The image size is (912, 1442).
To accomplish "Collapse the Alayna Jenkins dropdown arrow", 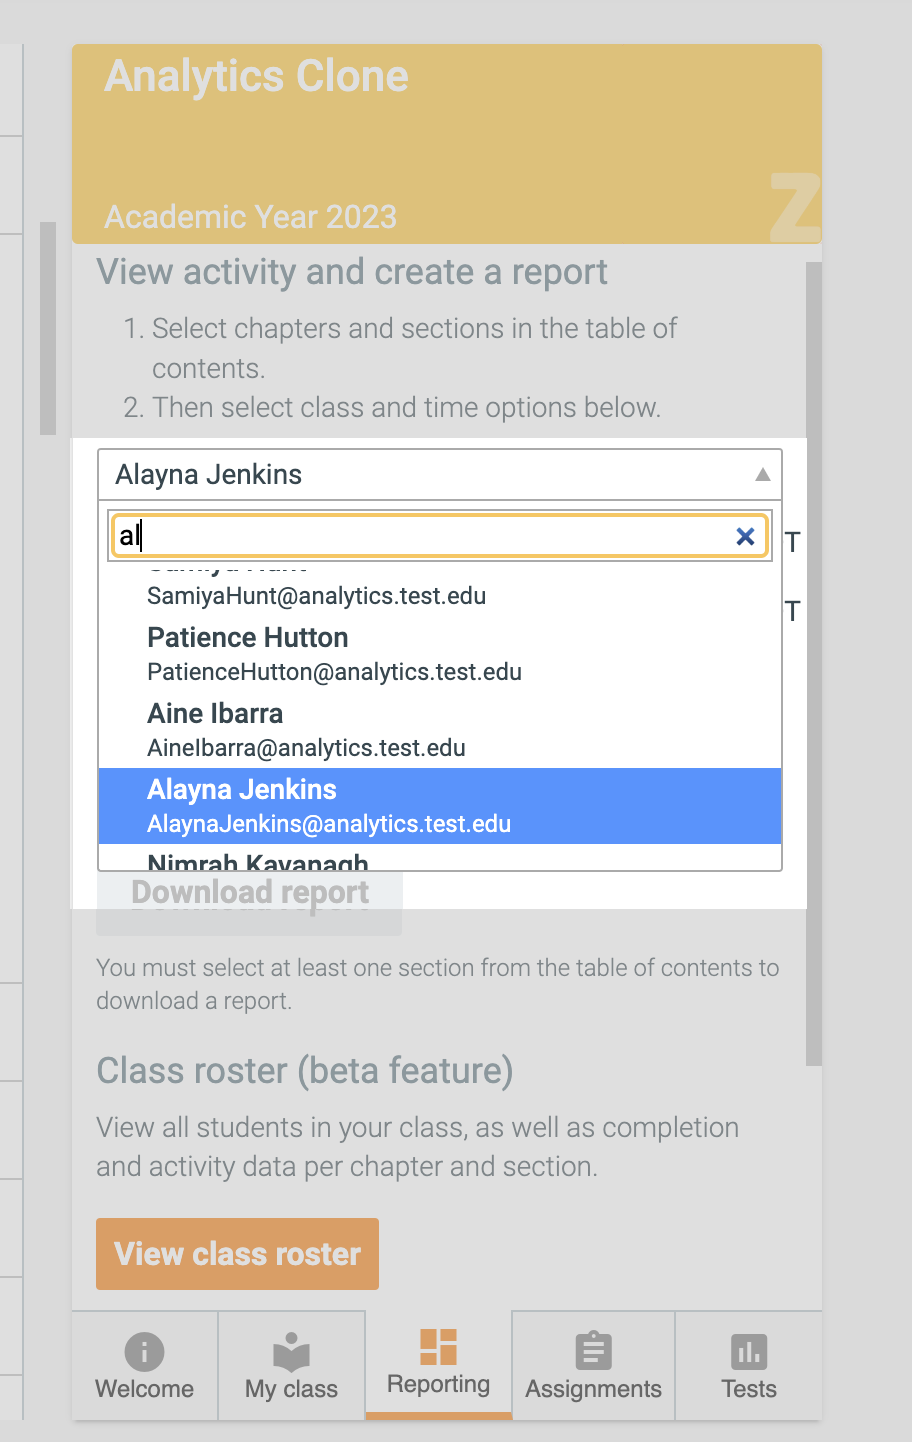I will pyautogui.click(x=762, y=475).
